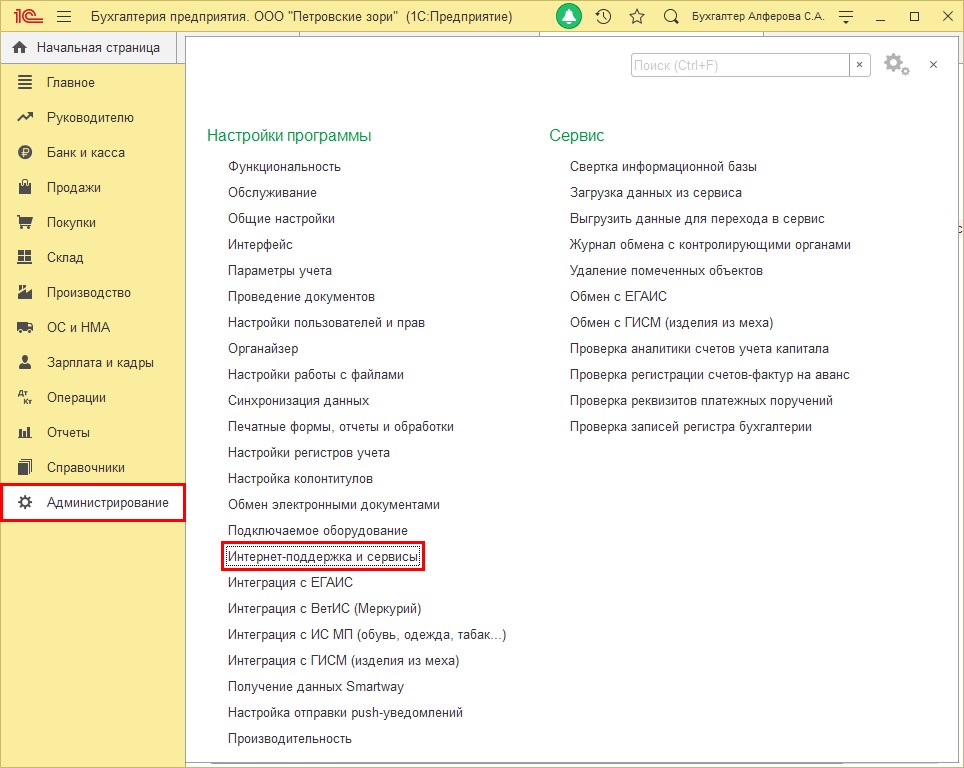Viewport: 964px width, 768px height.
Task: Open Обмен с ГИСМ (изделия из меха)
Action: click(x=671, y=322)
